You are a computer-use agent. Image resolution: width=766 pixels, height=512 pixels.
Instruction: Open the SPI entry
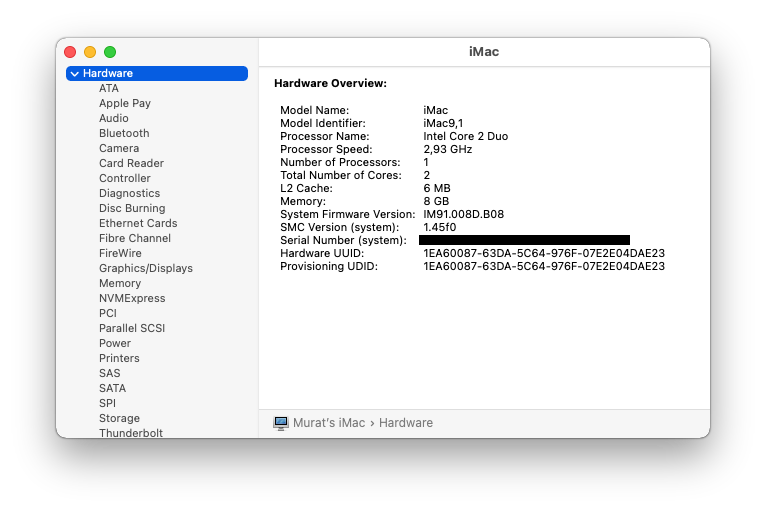coord(107,403)
